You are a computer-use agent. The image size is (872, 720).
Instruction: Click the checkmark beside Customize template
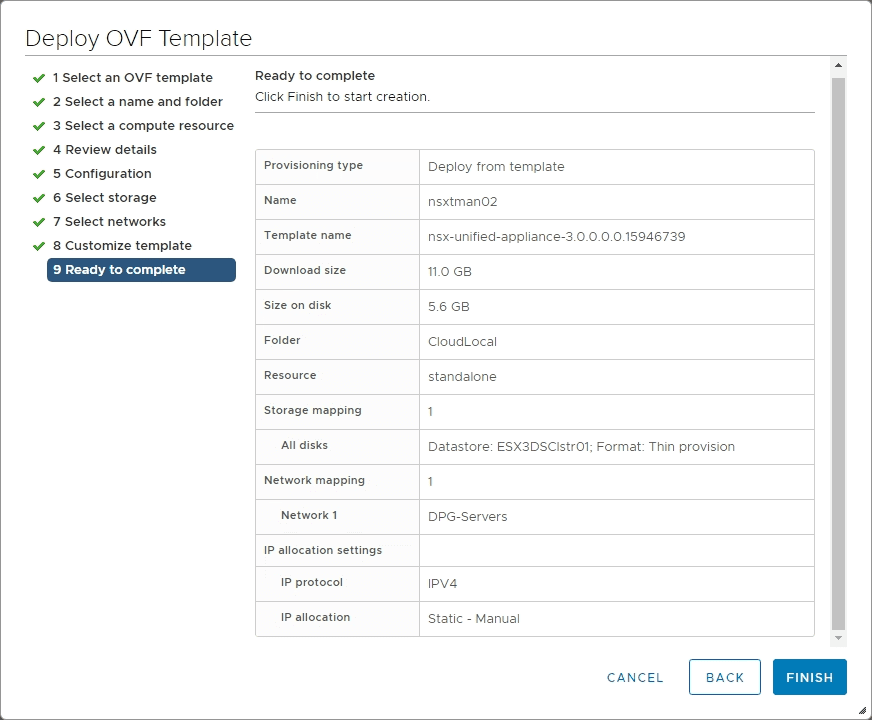point(38,245)
